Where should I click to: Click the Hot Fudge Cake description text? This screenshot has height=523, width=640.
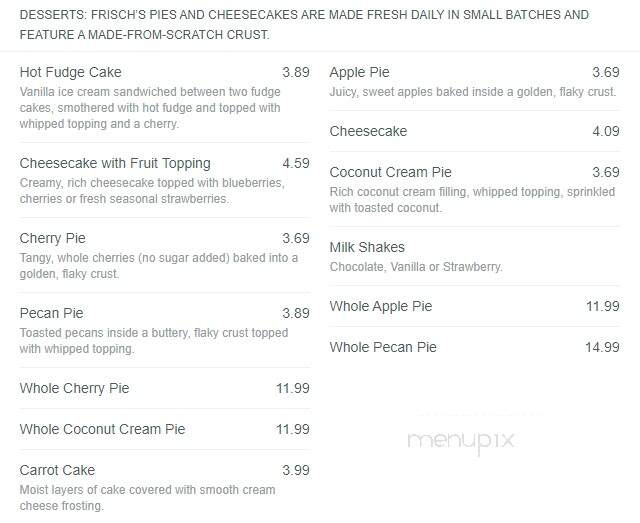[150, 108]
